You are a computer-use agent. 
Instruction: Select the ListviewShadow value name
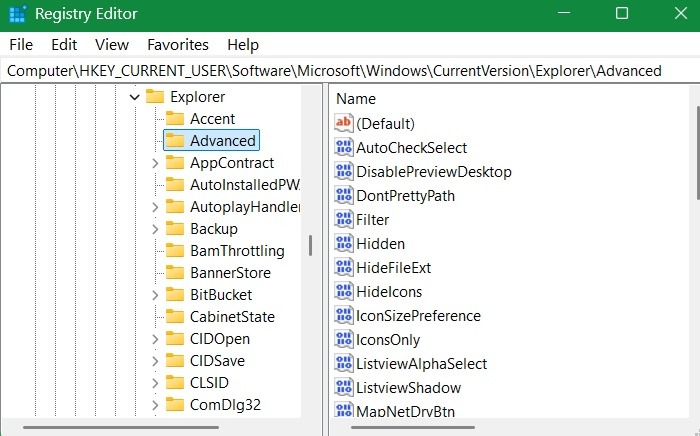[x=408, y=388]
